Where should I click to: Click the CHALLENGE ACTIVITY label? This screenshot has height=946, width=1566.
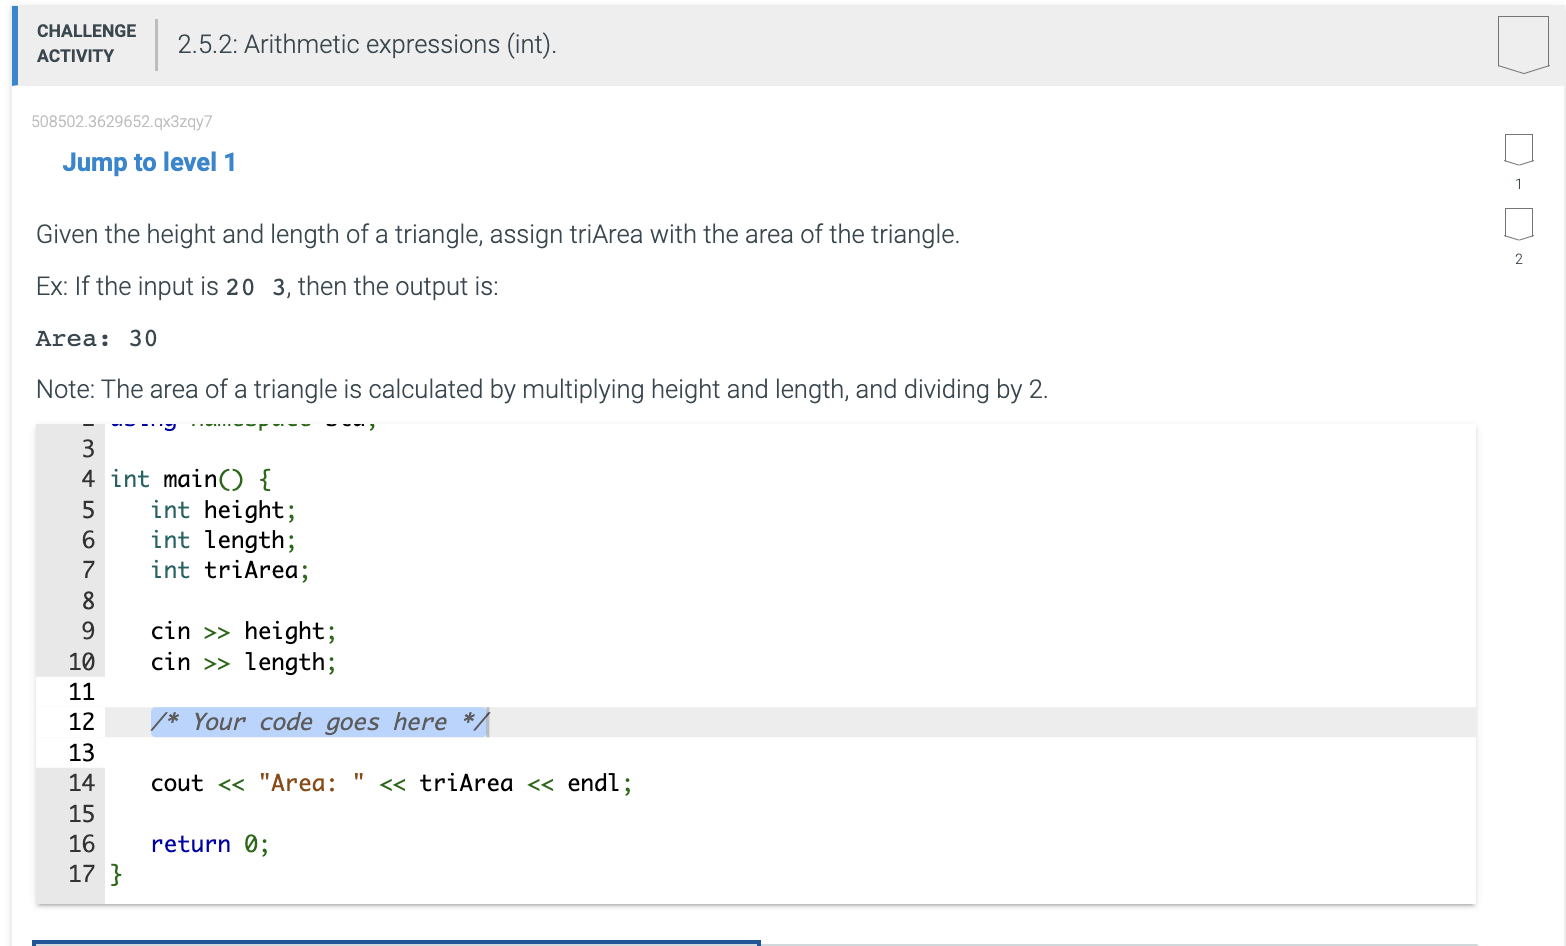85,44
